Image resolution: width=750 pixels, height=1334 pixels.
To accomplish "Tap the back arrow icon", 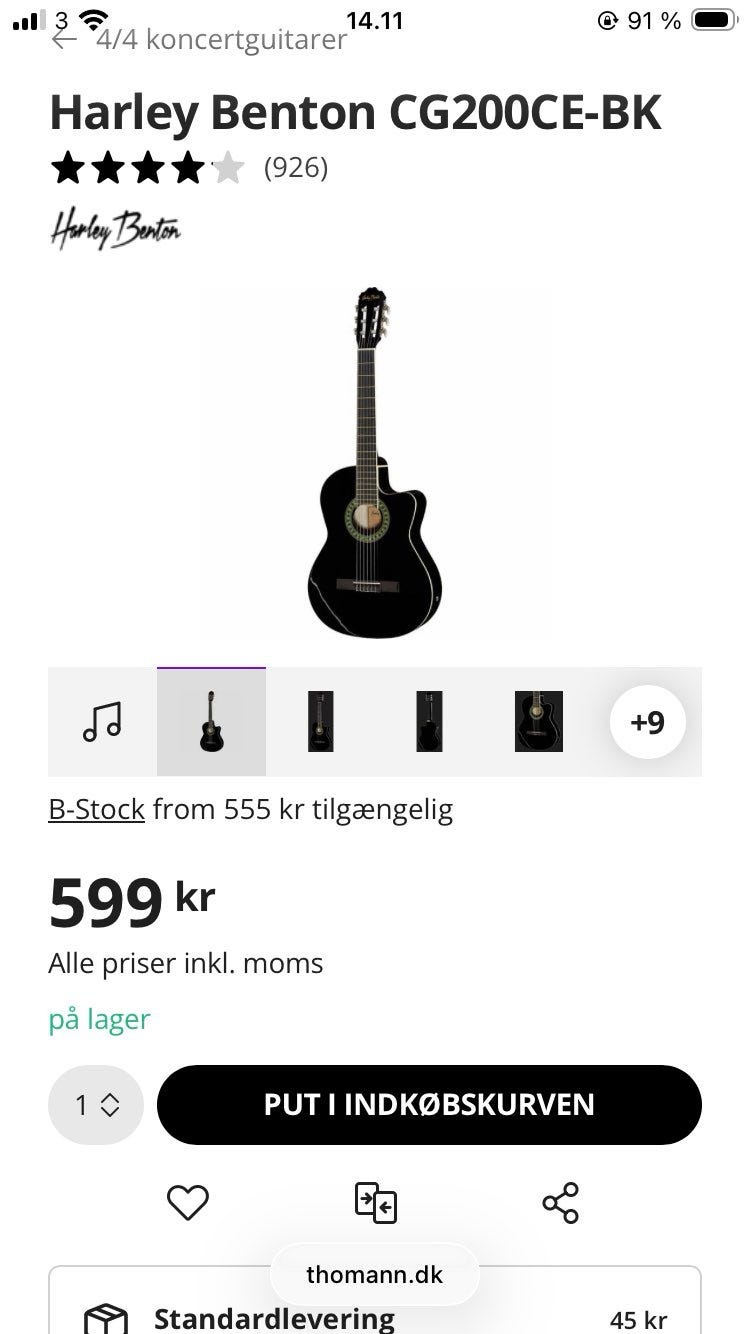I will (x=64, y=40).
